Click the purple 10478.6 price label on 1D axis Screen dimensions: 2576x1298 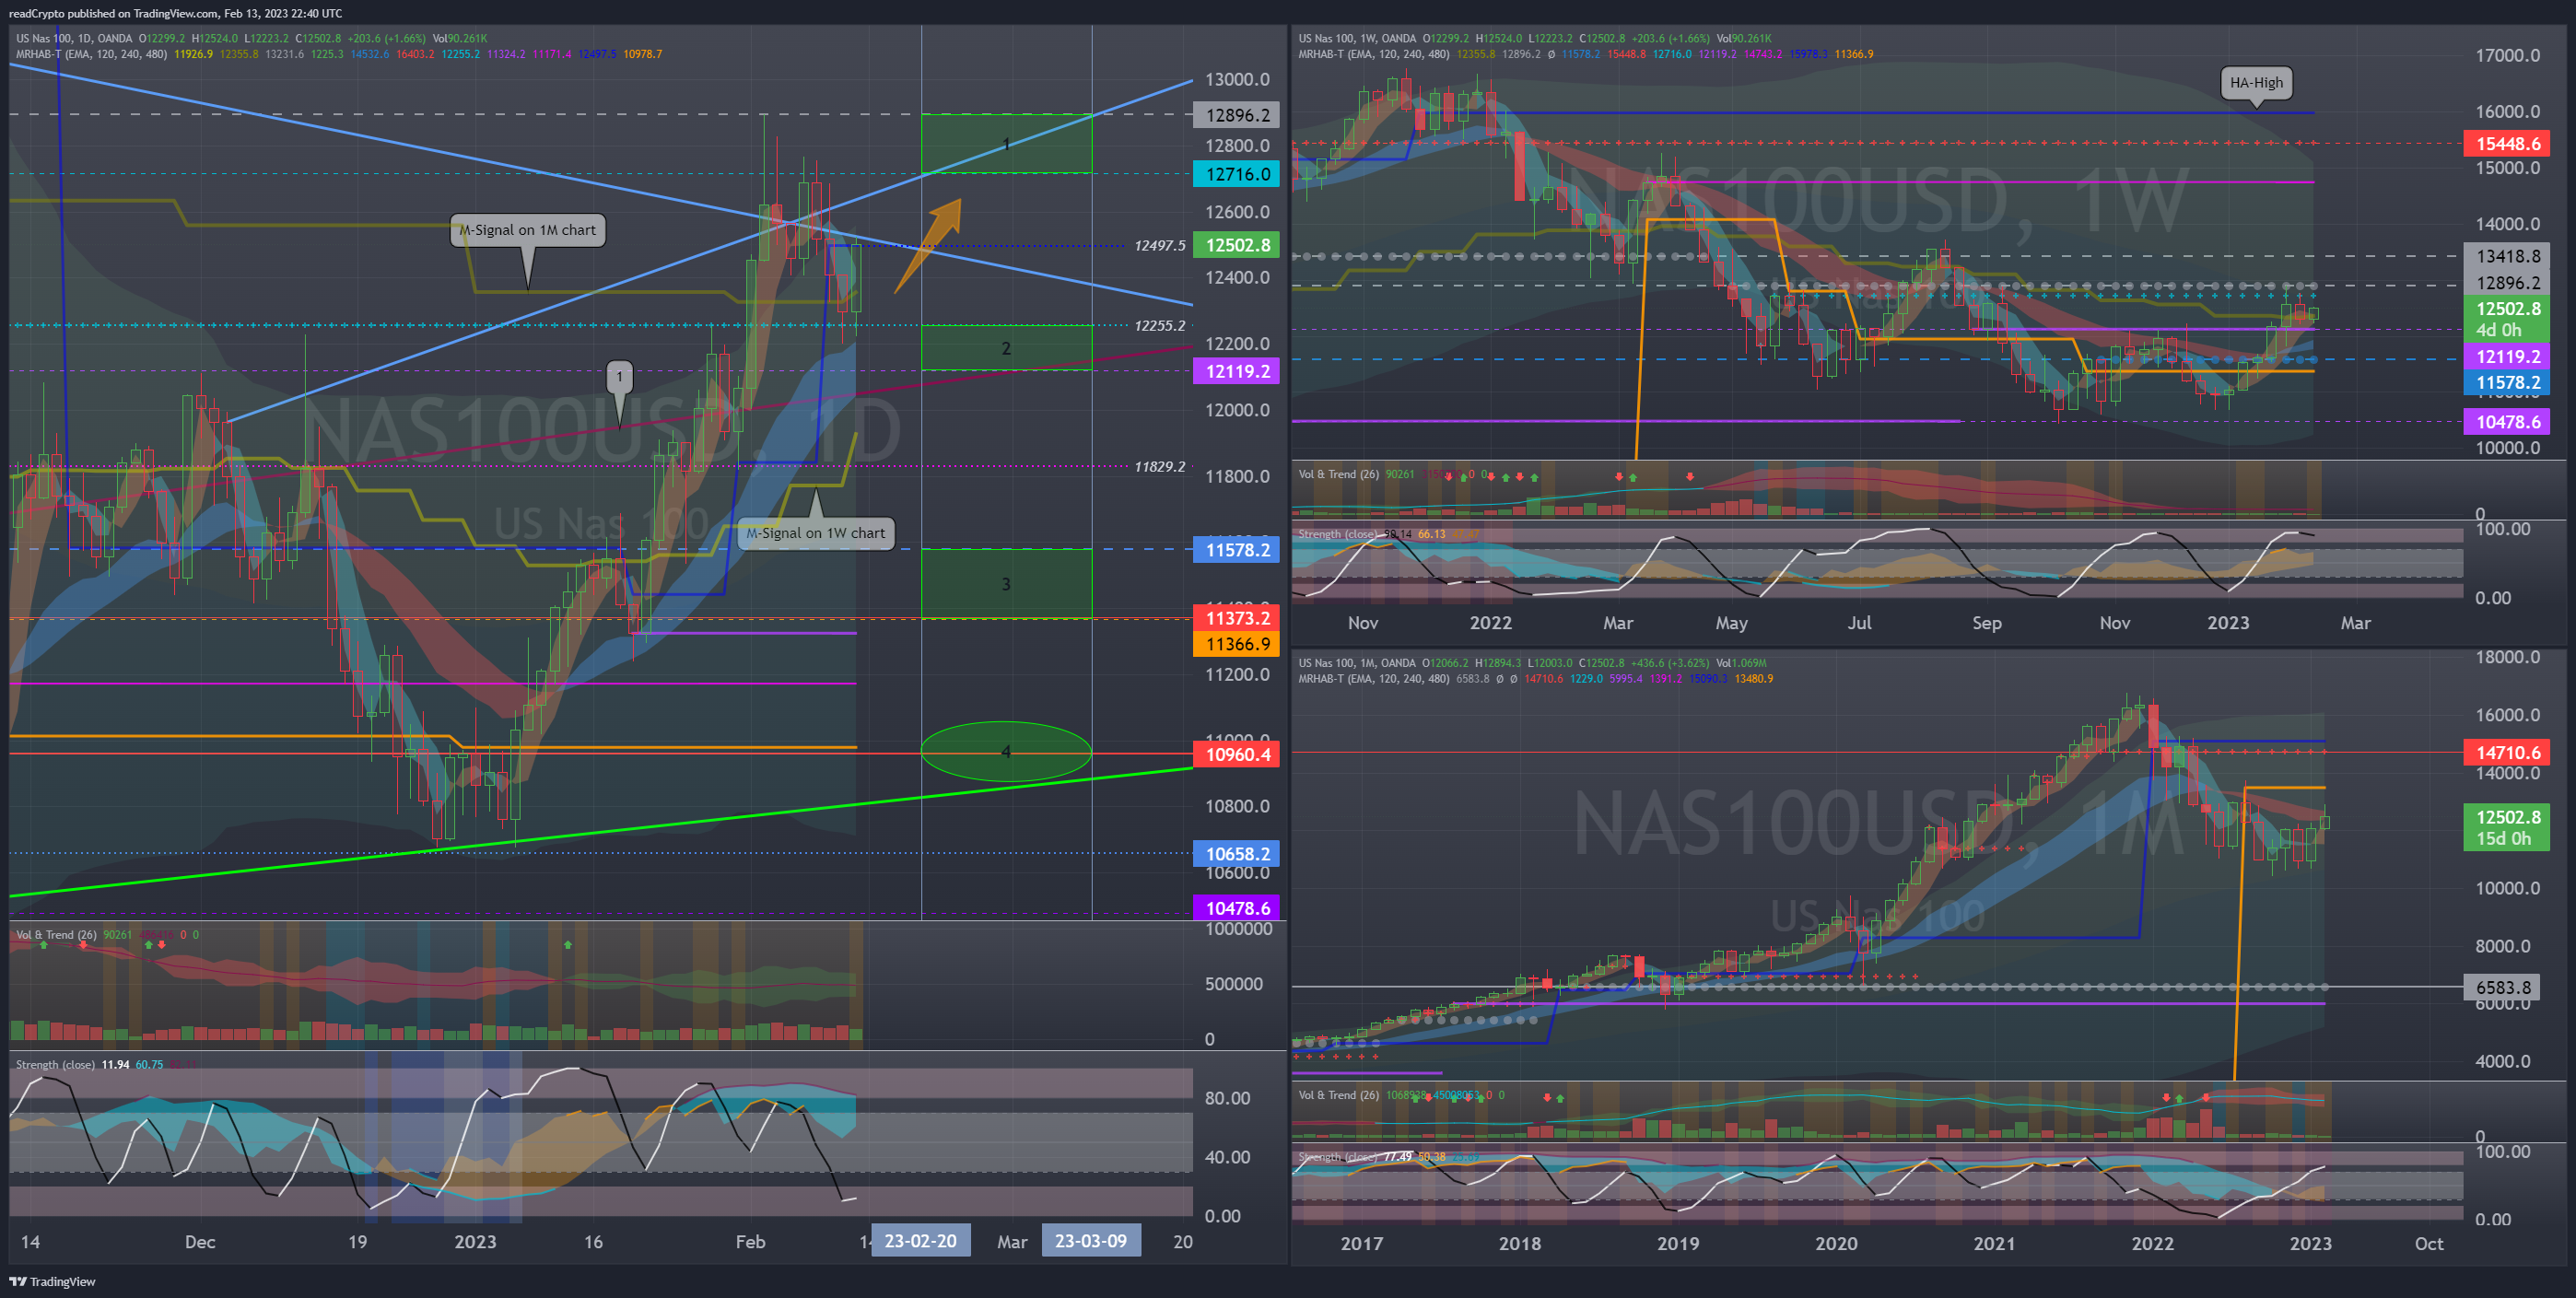tap(1237, 908)
